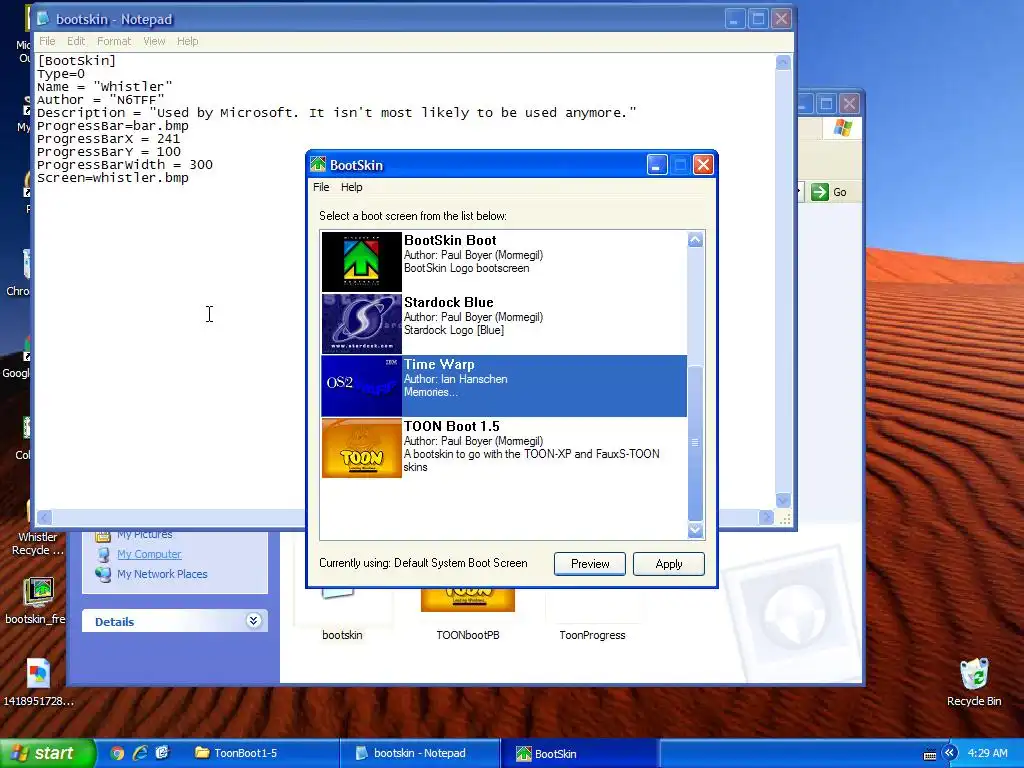Open the BootSkin Help menu
The height and width of the screenshot is (768, 1024).
351,187
